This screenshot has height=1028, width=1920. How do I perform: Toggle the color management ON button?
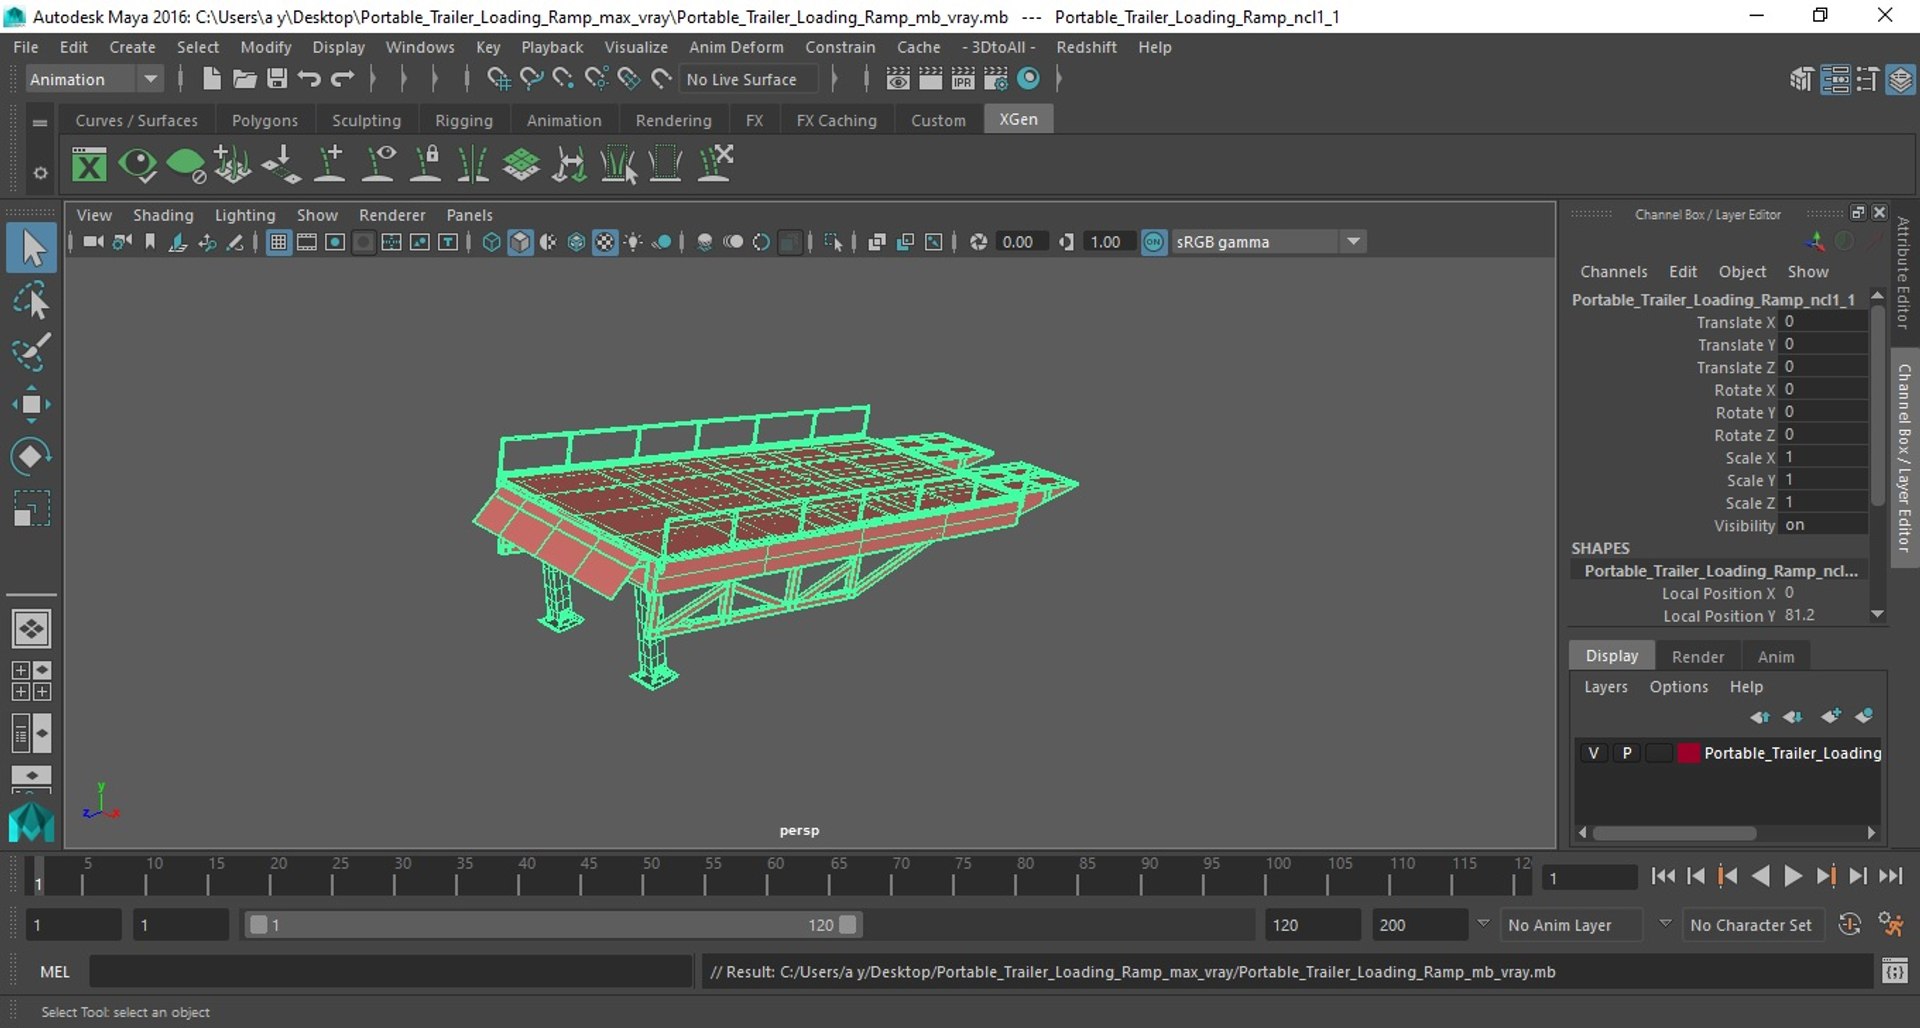1154,242
